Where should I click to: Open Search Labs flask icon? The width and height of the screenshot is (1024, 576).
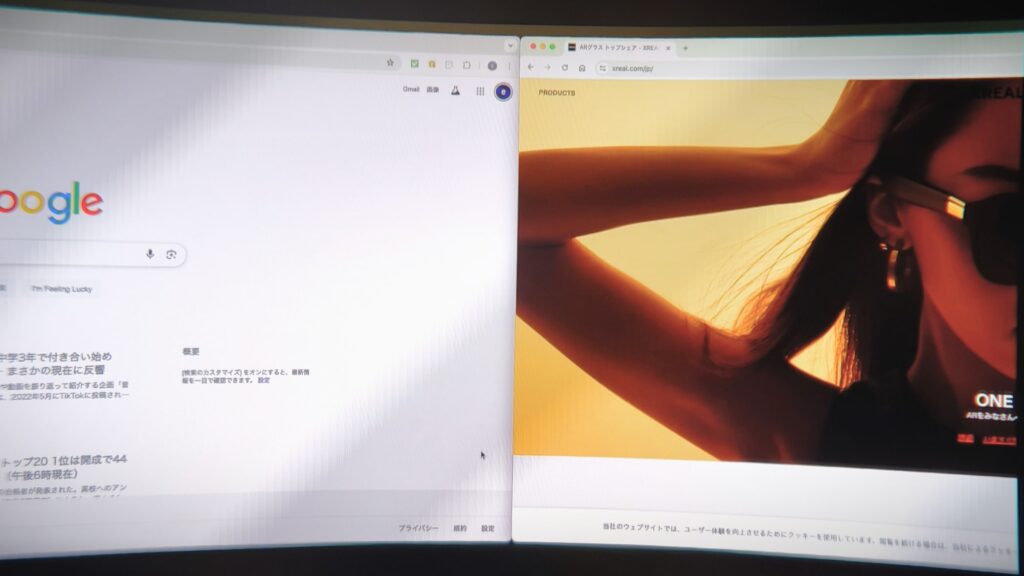[x=455, y=90]
